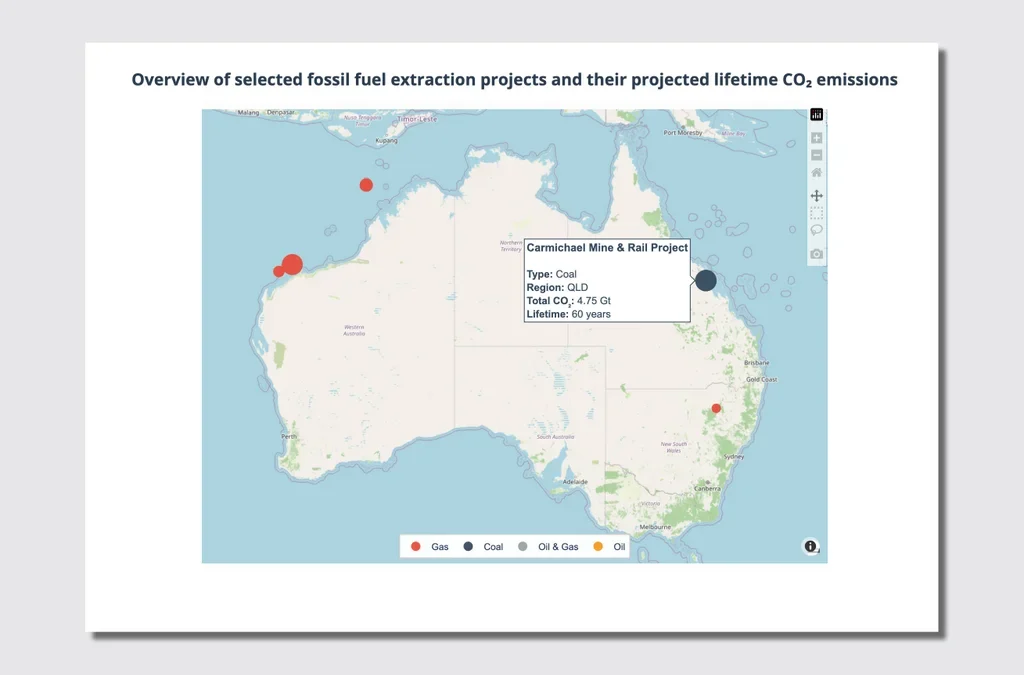Toggle the Coal legend entry
The height and width of the screenshot is (675, 1024).
483,546
